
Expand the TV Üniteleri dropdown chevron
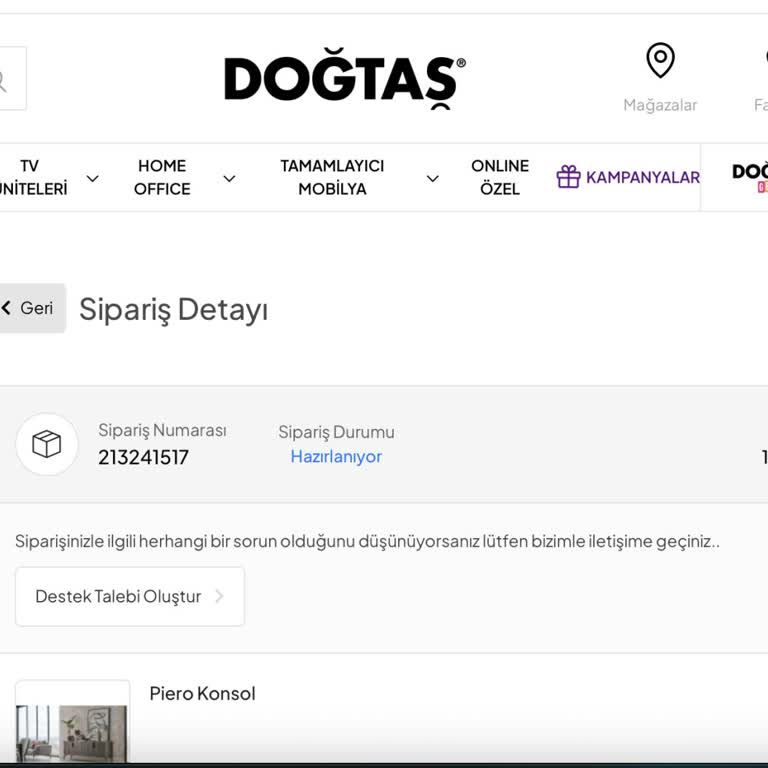92,178
